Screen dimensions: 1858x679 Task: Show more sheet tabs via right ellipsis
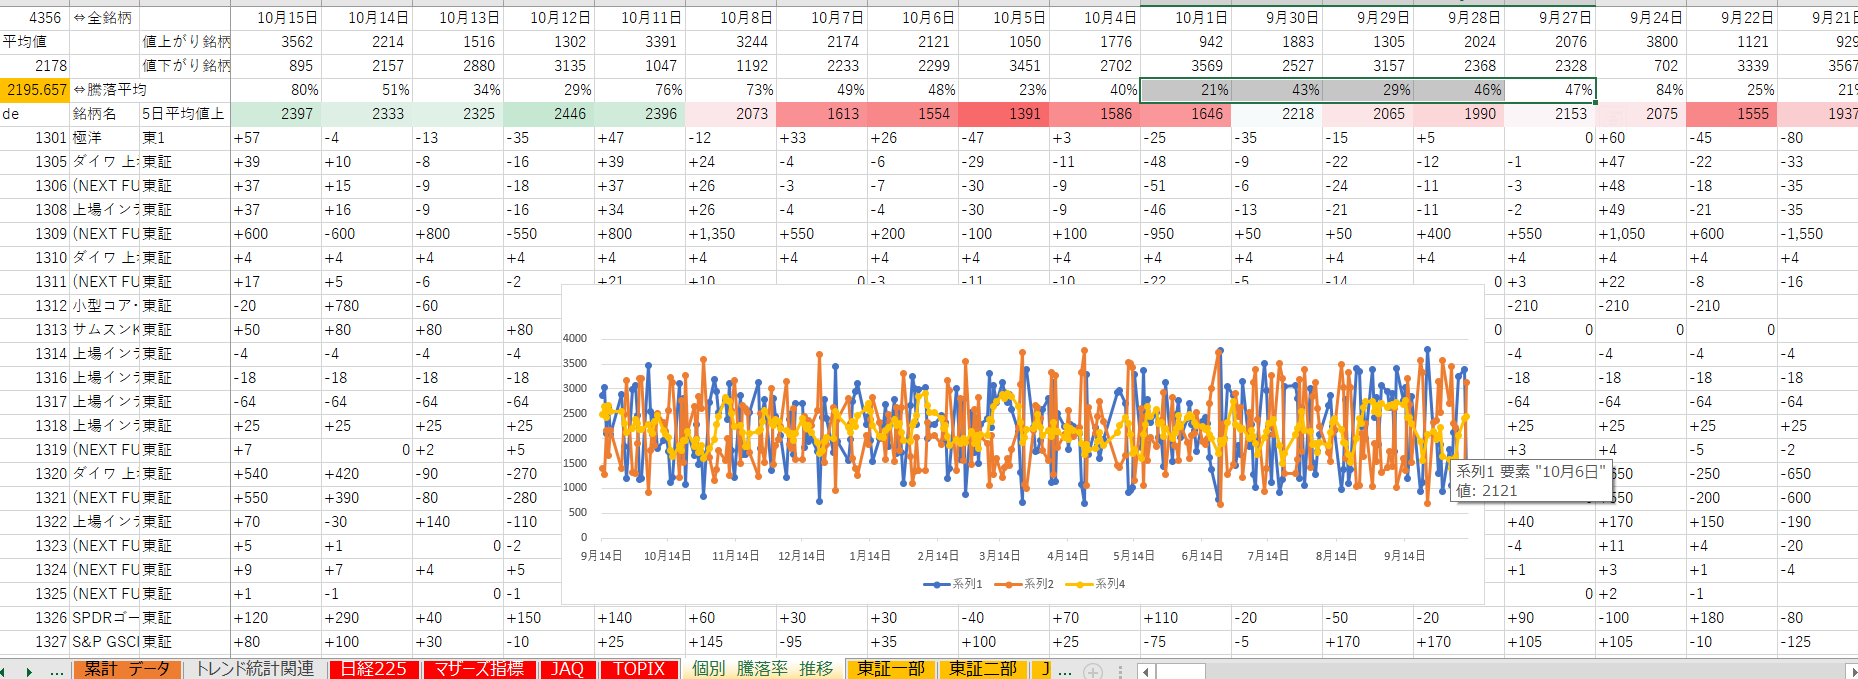[1065, 671]
